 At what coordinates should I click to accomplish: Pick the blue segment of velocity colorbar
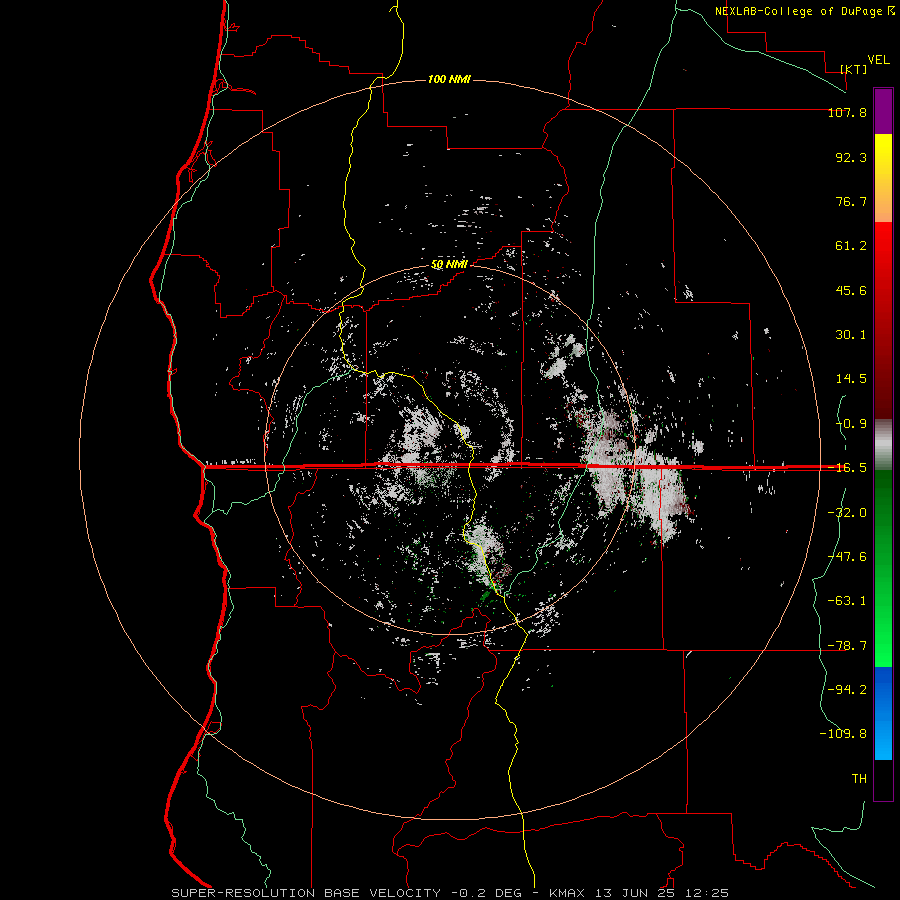883,713
